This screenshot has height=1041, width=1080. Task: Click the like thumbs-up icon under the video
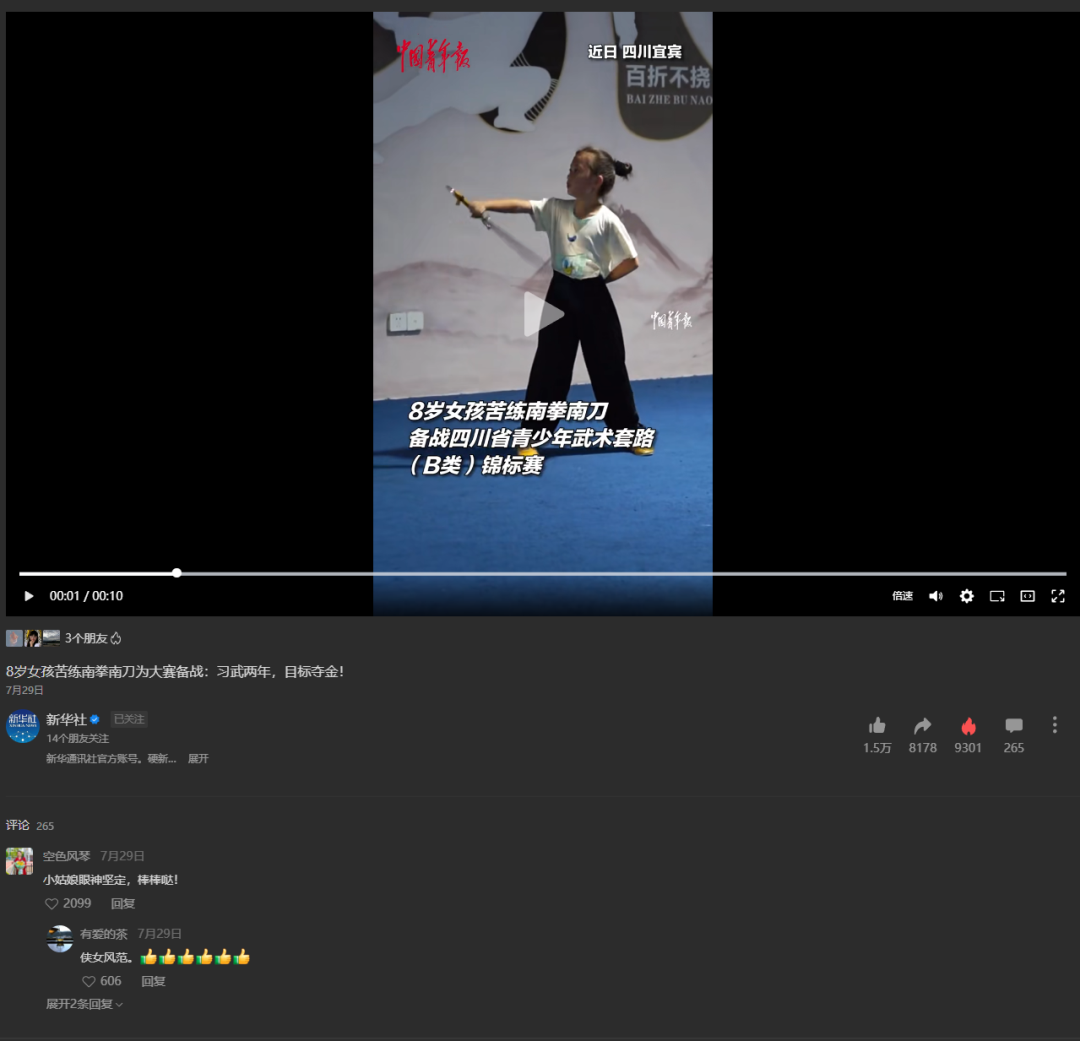pyautogui.click(x=877, y=724)
